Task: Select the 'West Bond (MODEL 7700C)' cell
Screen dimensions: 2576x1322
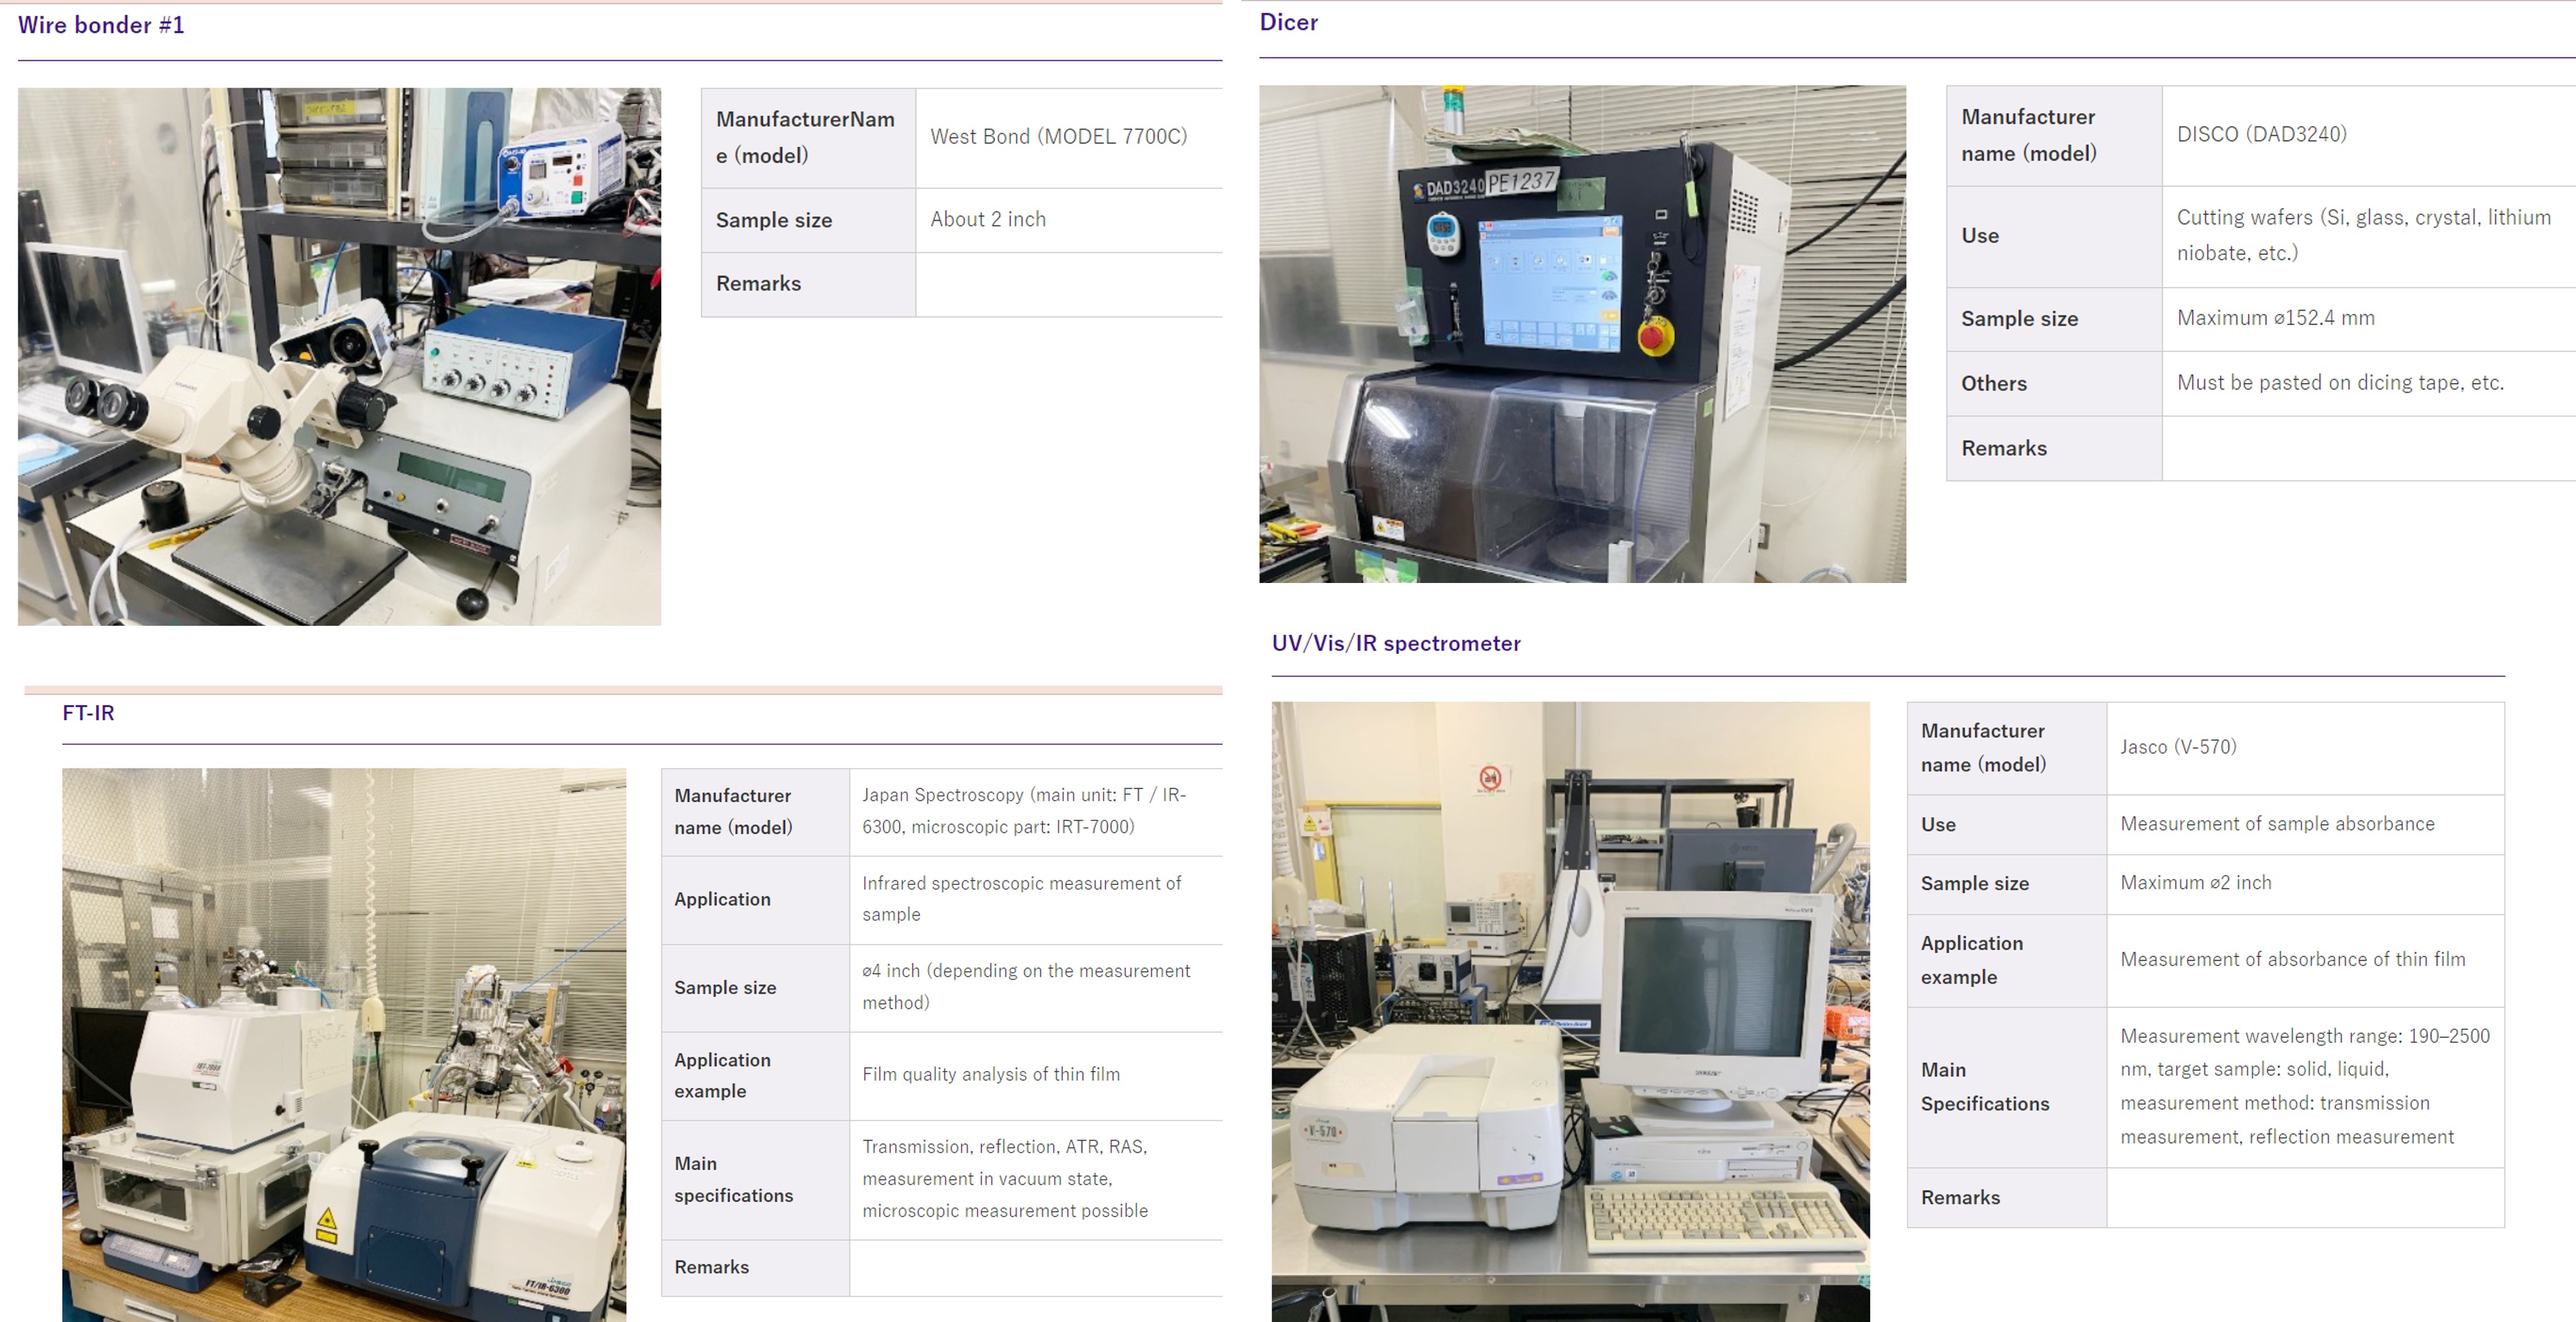Action: tap(1068, 138)
